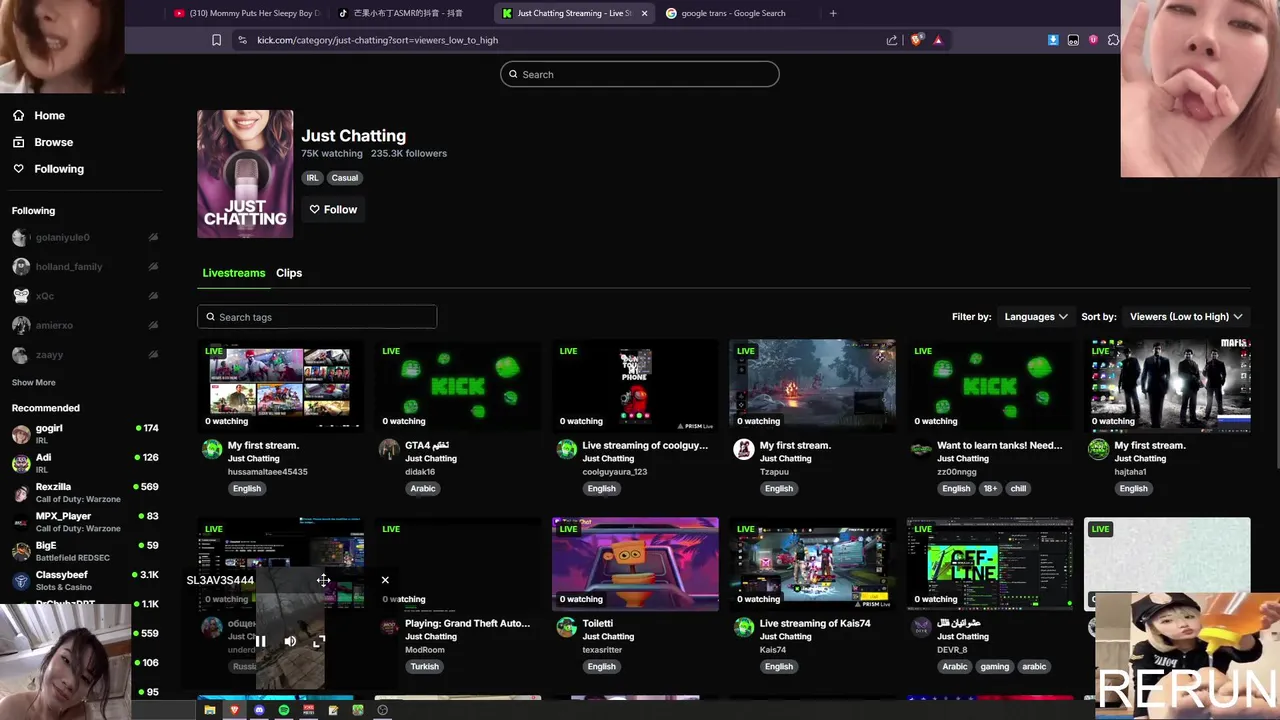The height and width of the screenshot is (720, 1280).
Task: Open the Following heart sidebar item
Action: 48,169
